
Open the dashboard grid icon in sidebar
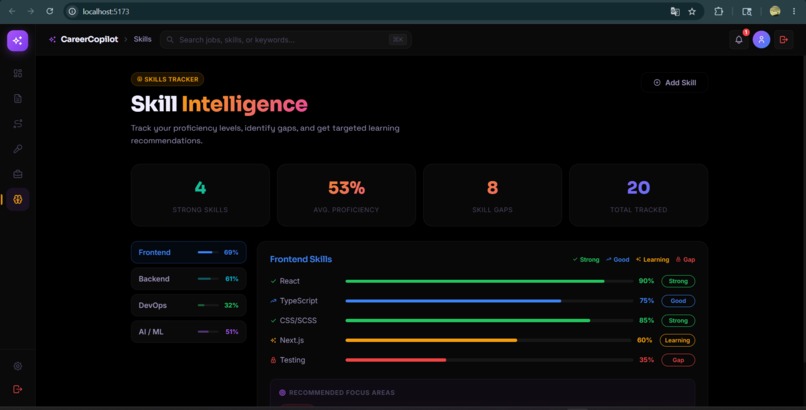pos(17,73)
